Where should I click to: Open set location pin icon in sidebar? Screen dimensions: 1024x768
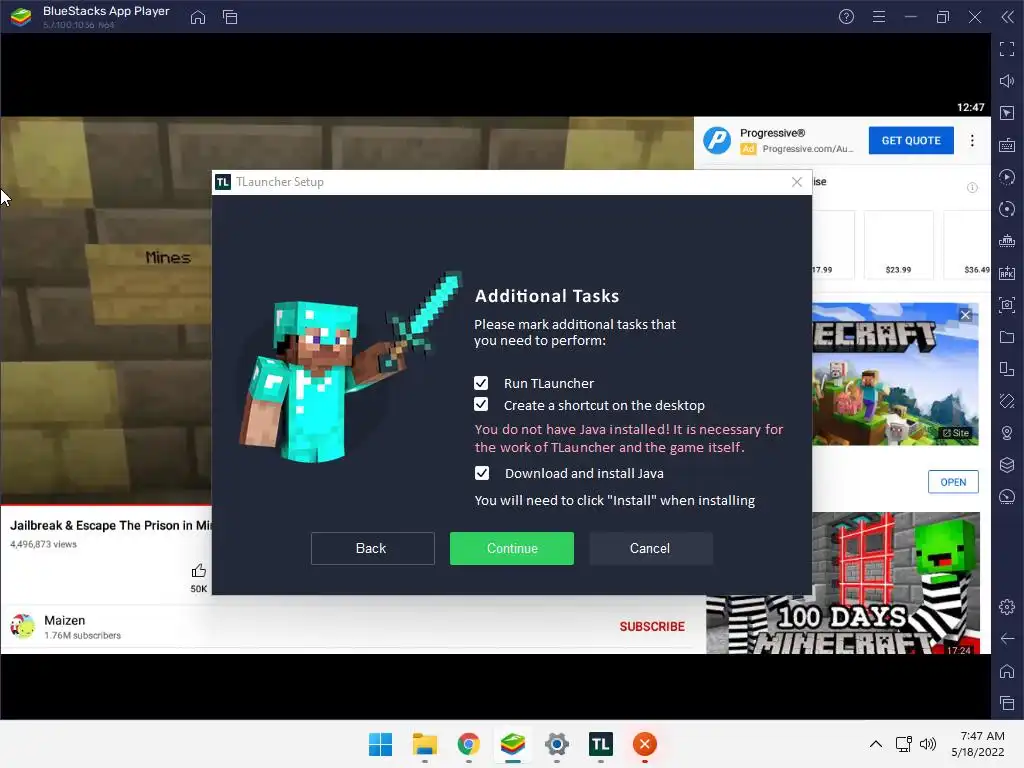click(x=1006, y=433)
